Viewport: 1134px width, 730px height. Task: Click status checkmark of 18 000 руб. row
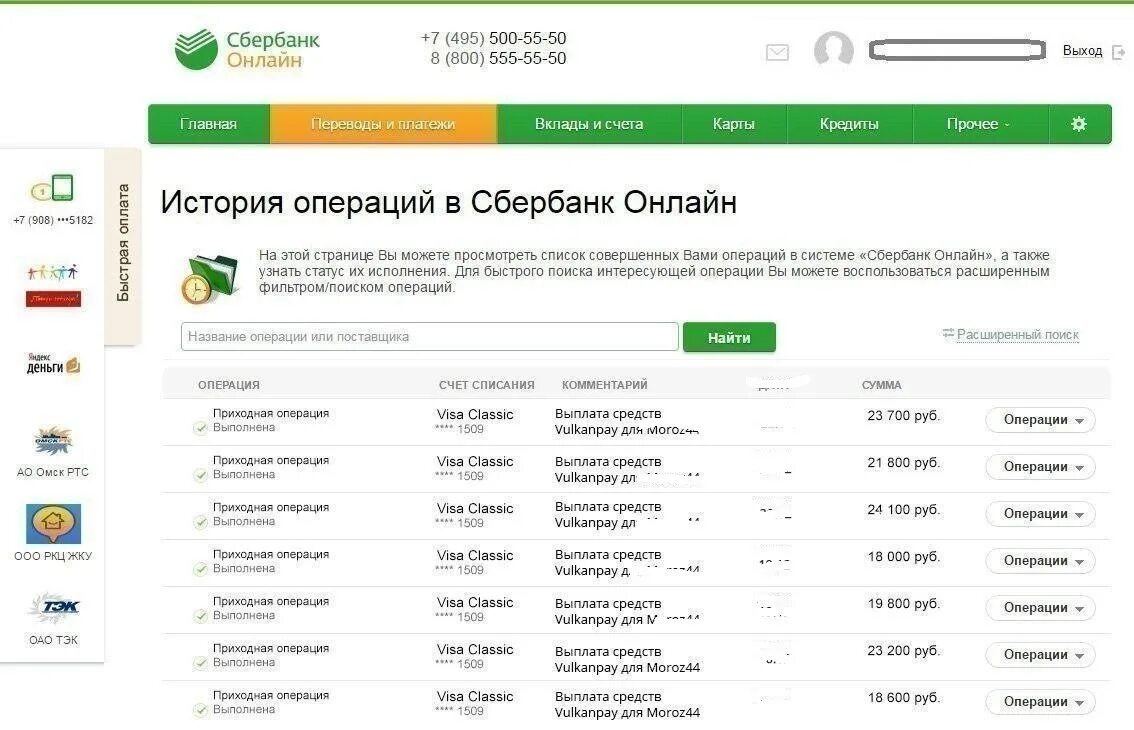click(x=200, y=569)
